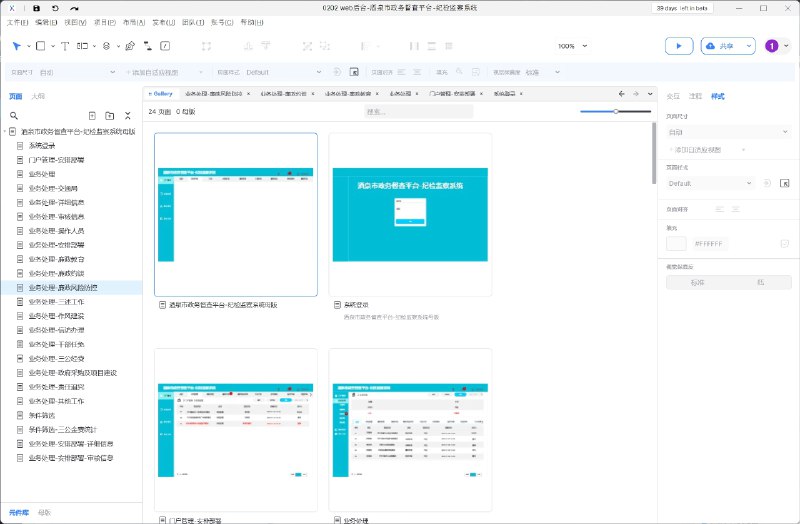This screenshot has width=800, height=524.
Task: Select the 标准 fidelity option
Action: click(697, 282)
